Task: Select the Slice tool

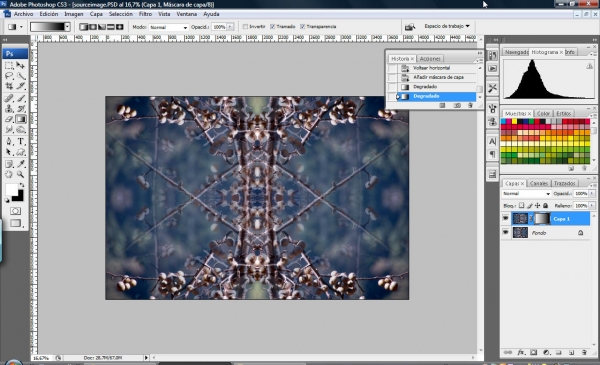Action: [x=21, y=86]
